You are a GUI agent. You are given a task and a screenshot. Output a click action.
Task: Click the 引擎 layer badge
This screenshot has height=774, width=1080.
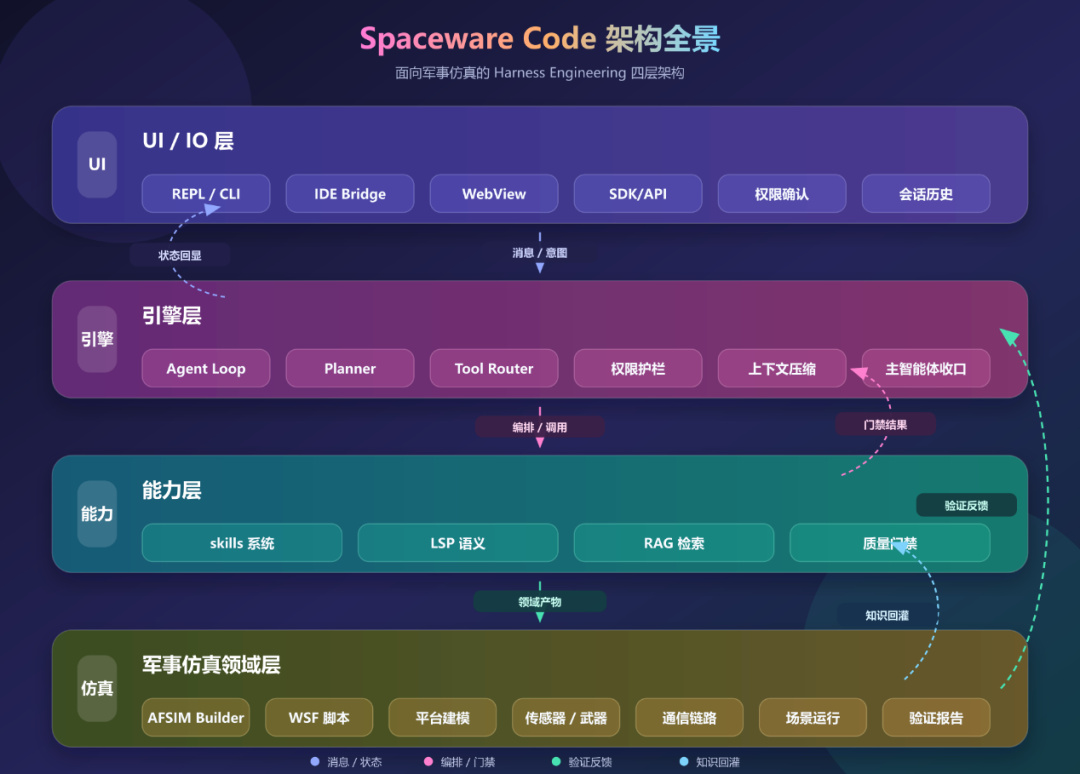[x=97, y=339]
